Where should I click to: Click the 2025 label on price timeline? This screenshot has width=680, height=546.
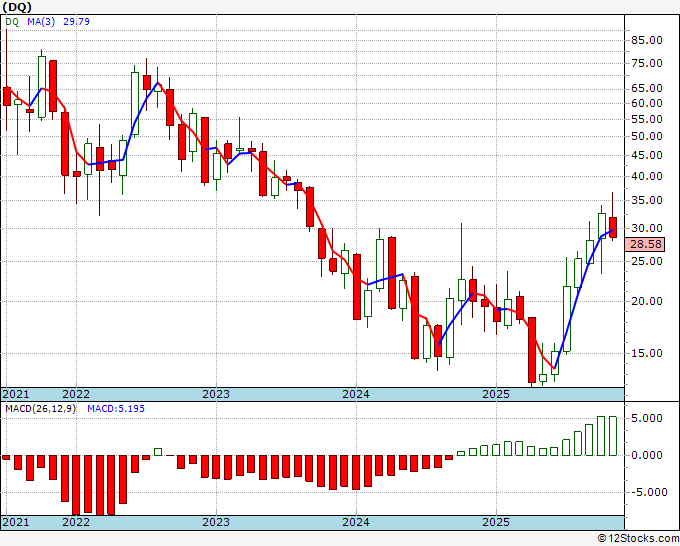pos(496,394)
